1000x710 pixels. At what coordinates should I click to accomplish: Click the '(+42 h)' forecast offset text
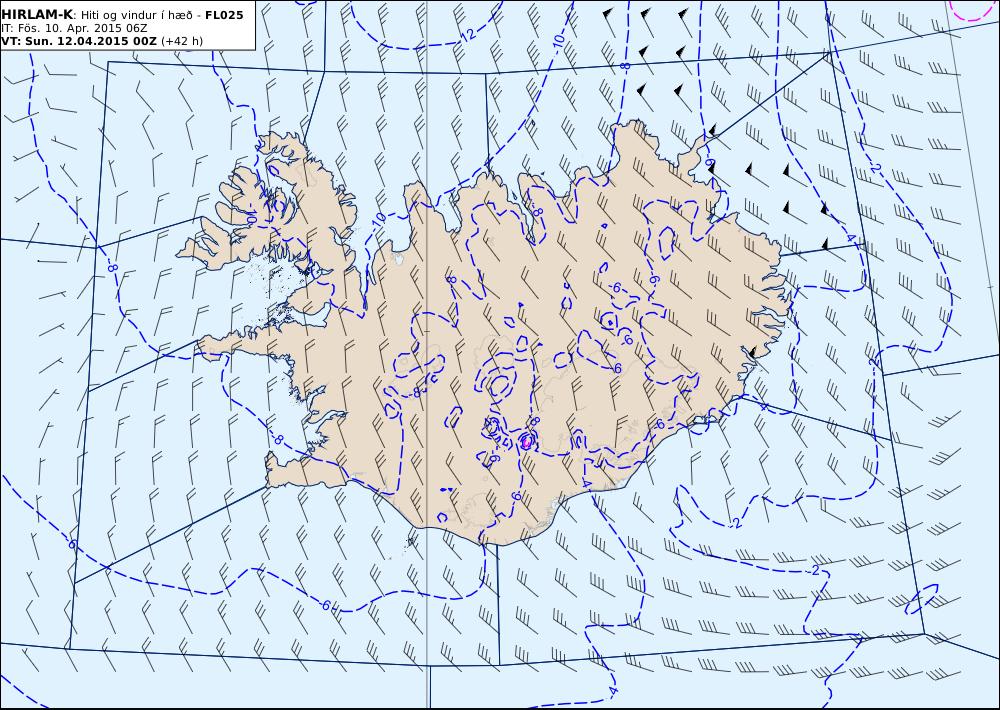pos(182,41)
